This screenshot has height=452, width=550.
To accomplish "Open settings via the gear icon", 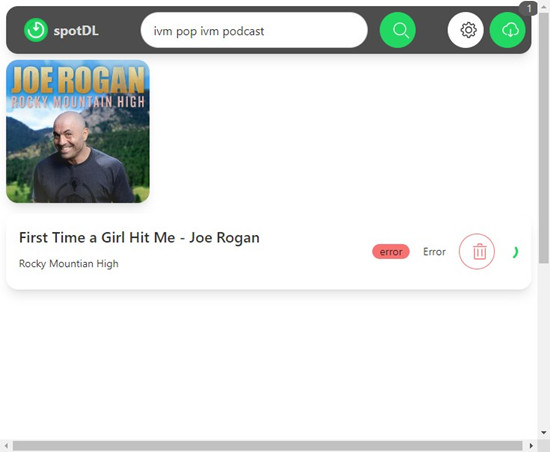I will [x=465, y=30].
